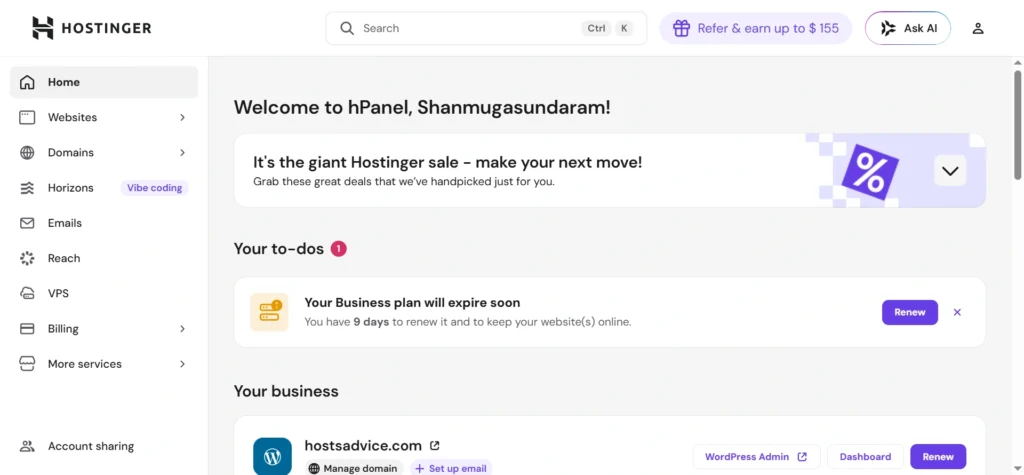Image resolution: width=1024 pixels, height=475 pixels.
Task: Open hostsadvice.com external link icon
Action: (434, 446)
